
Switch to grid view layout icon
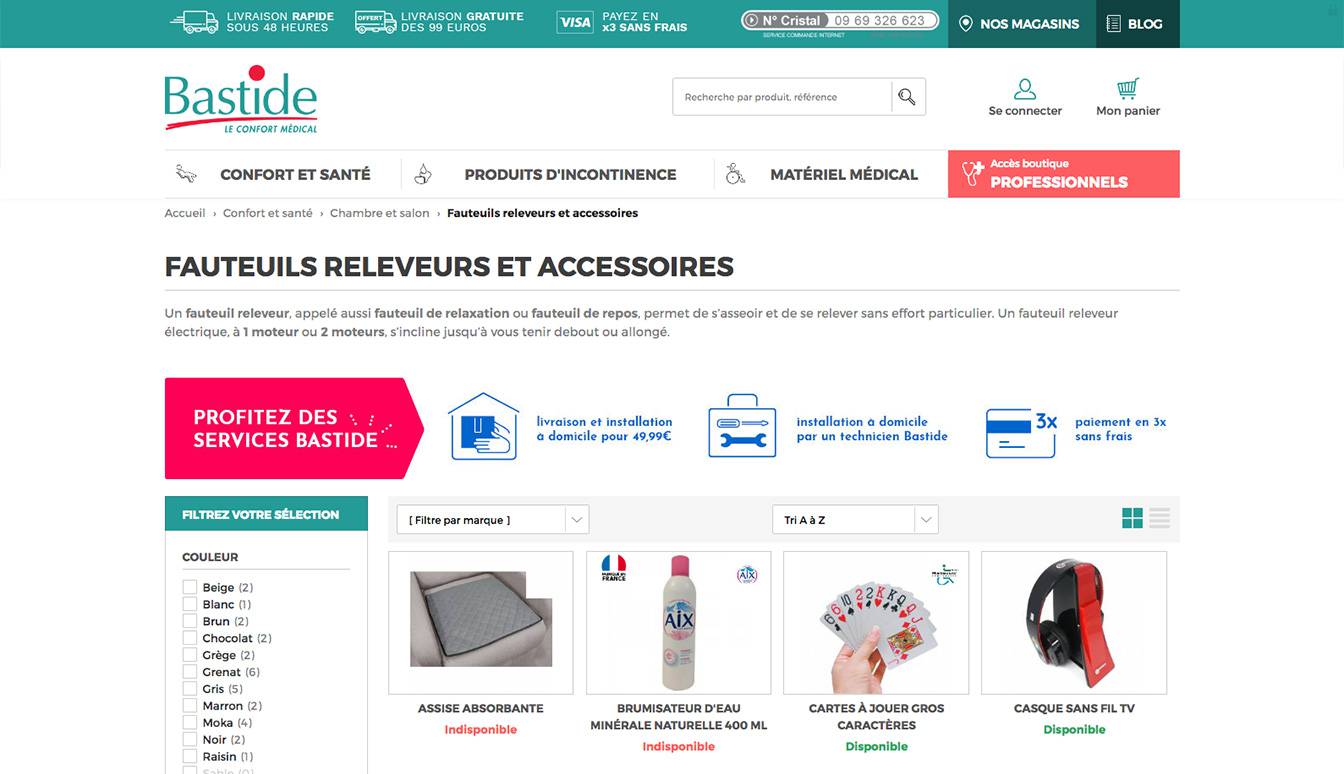click(1132, 518)
